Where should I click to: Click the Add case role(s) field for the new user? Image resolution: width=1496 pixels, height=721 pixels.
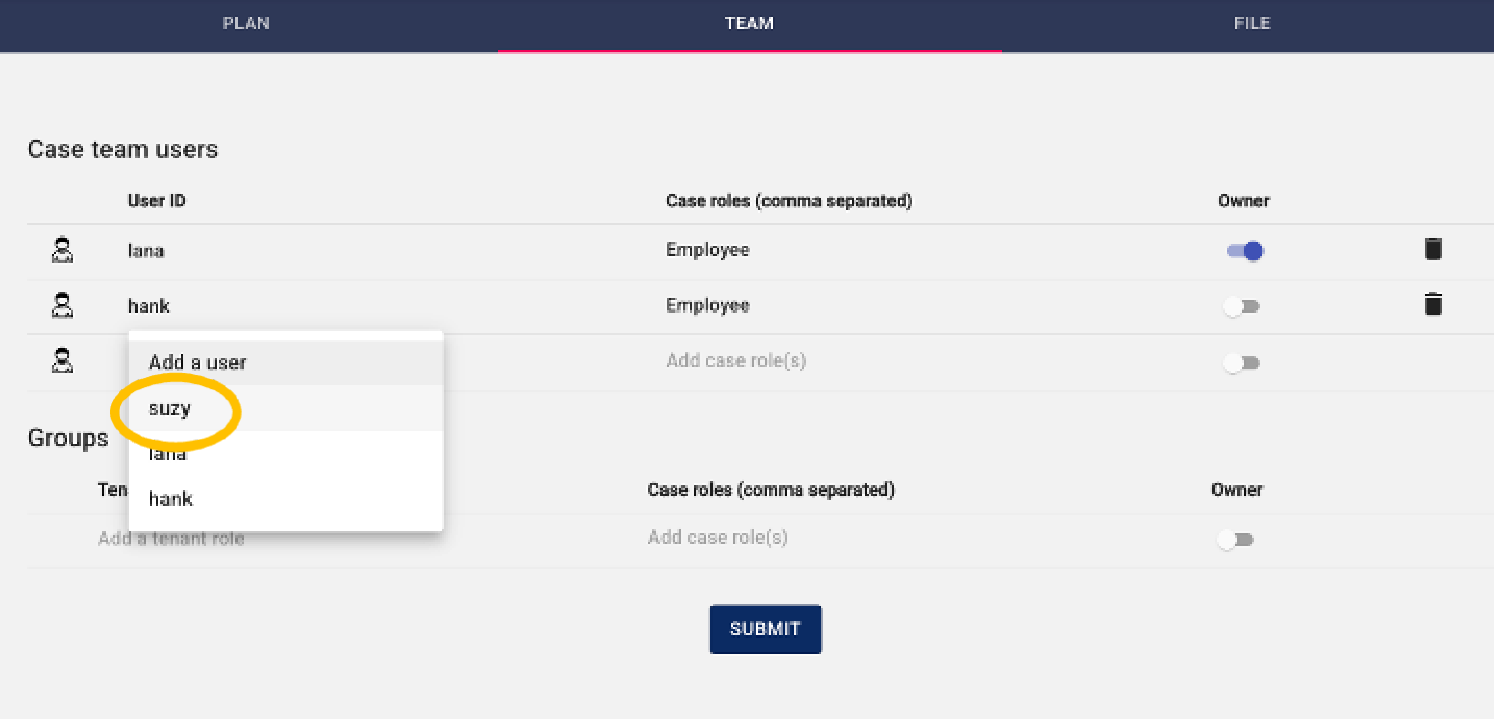[736, 360]
